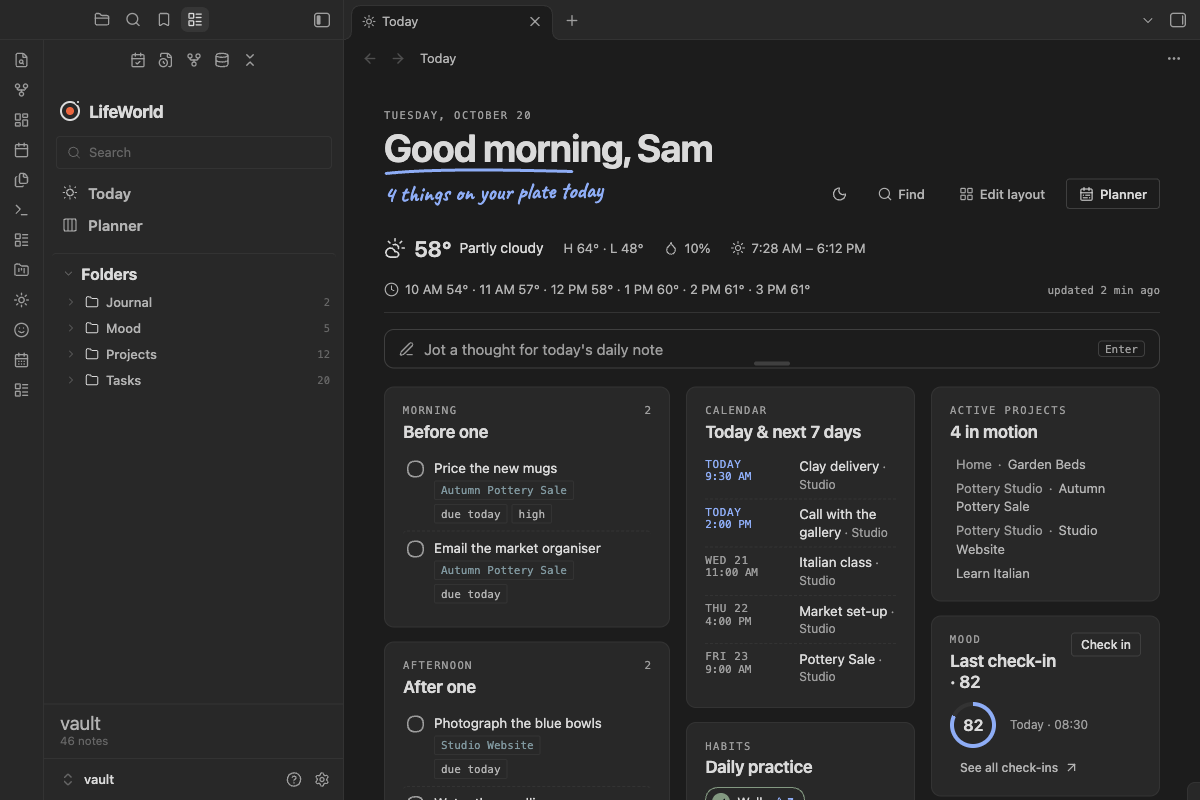Image resolution: width=1200 pixels, height=800 pixels.
Task: Click the 'Jot a thought' daily note field
Action: pyautogui.click(x=772, y=349)
